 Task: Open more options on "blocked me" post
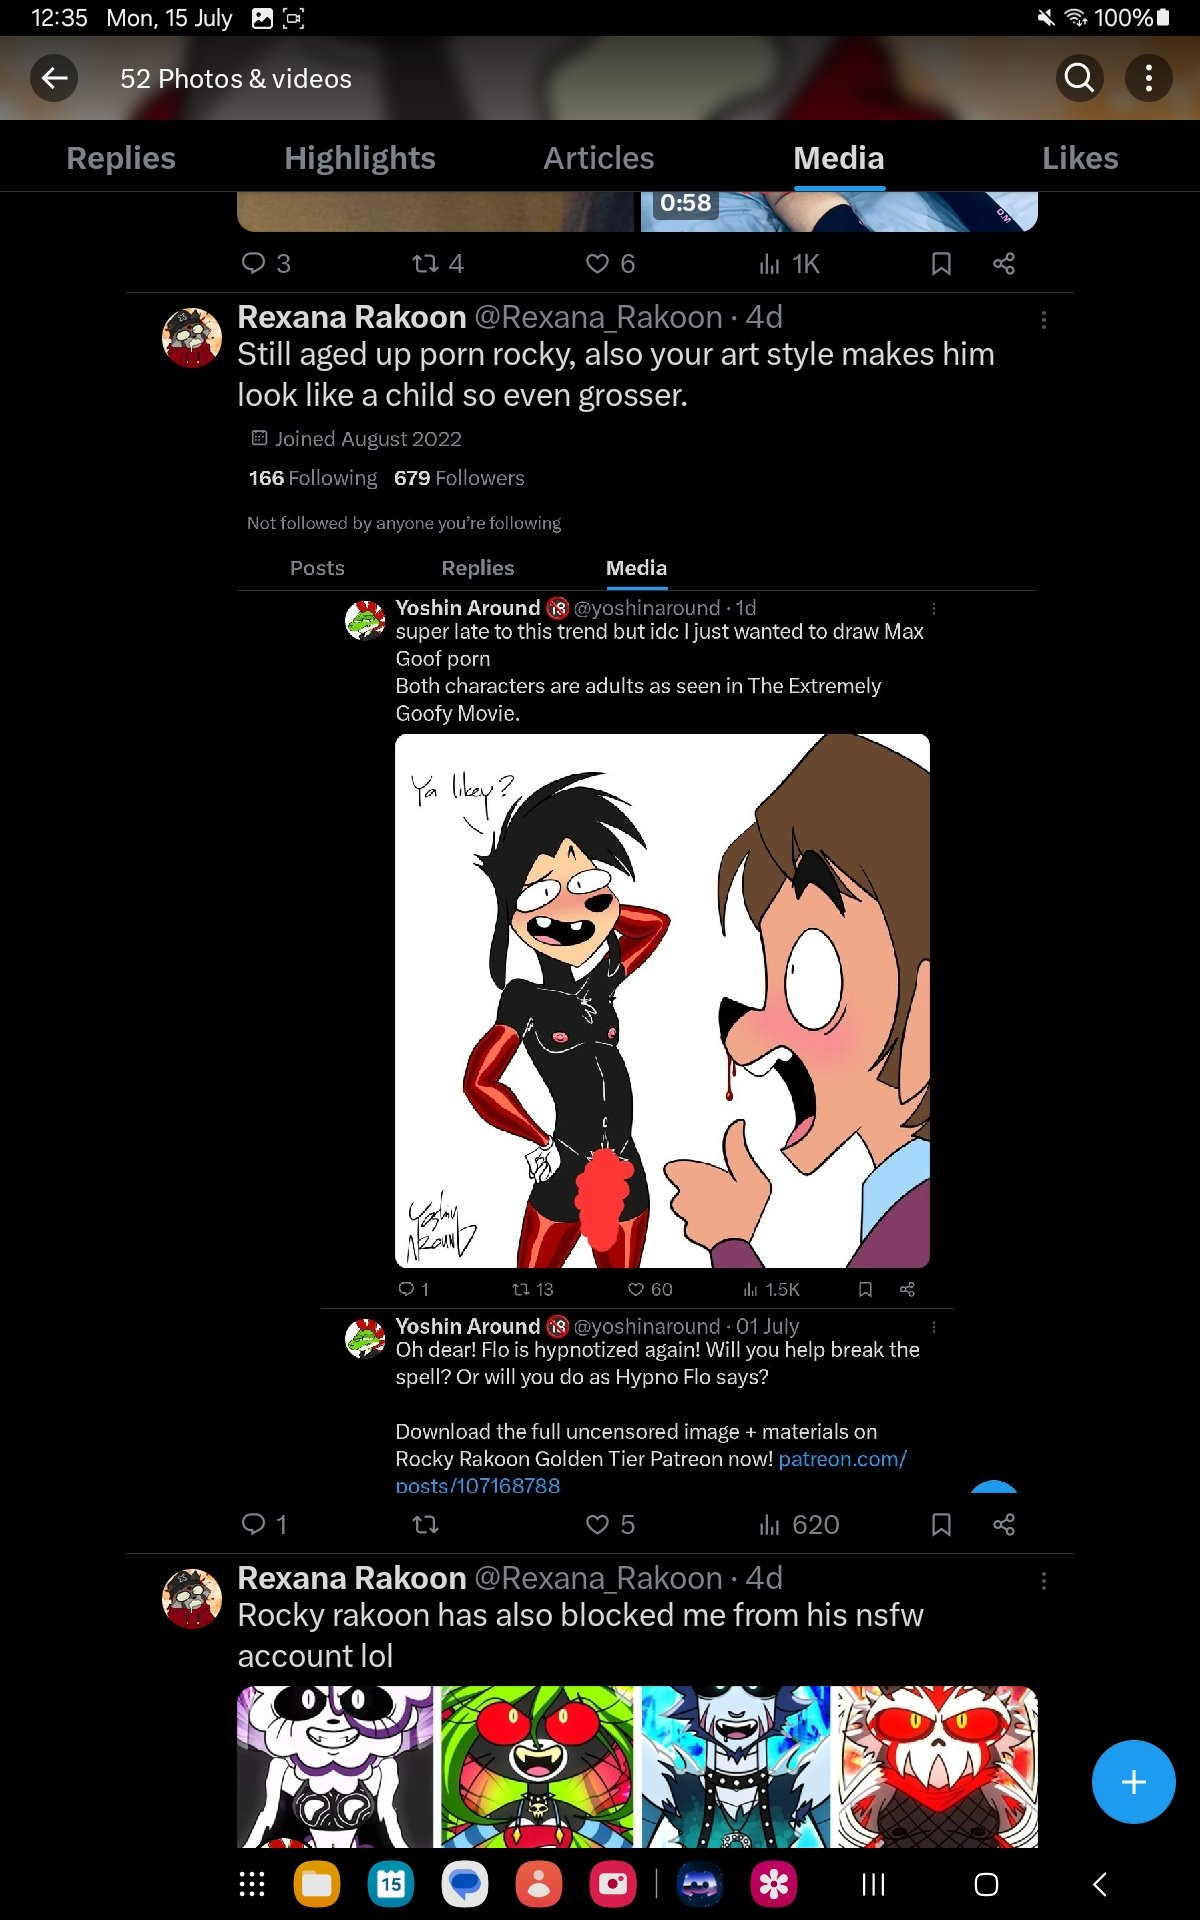[x=1043, y=1581]
